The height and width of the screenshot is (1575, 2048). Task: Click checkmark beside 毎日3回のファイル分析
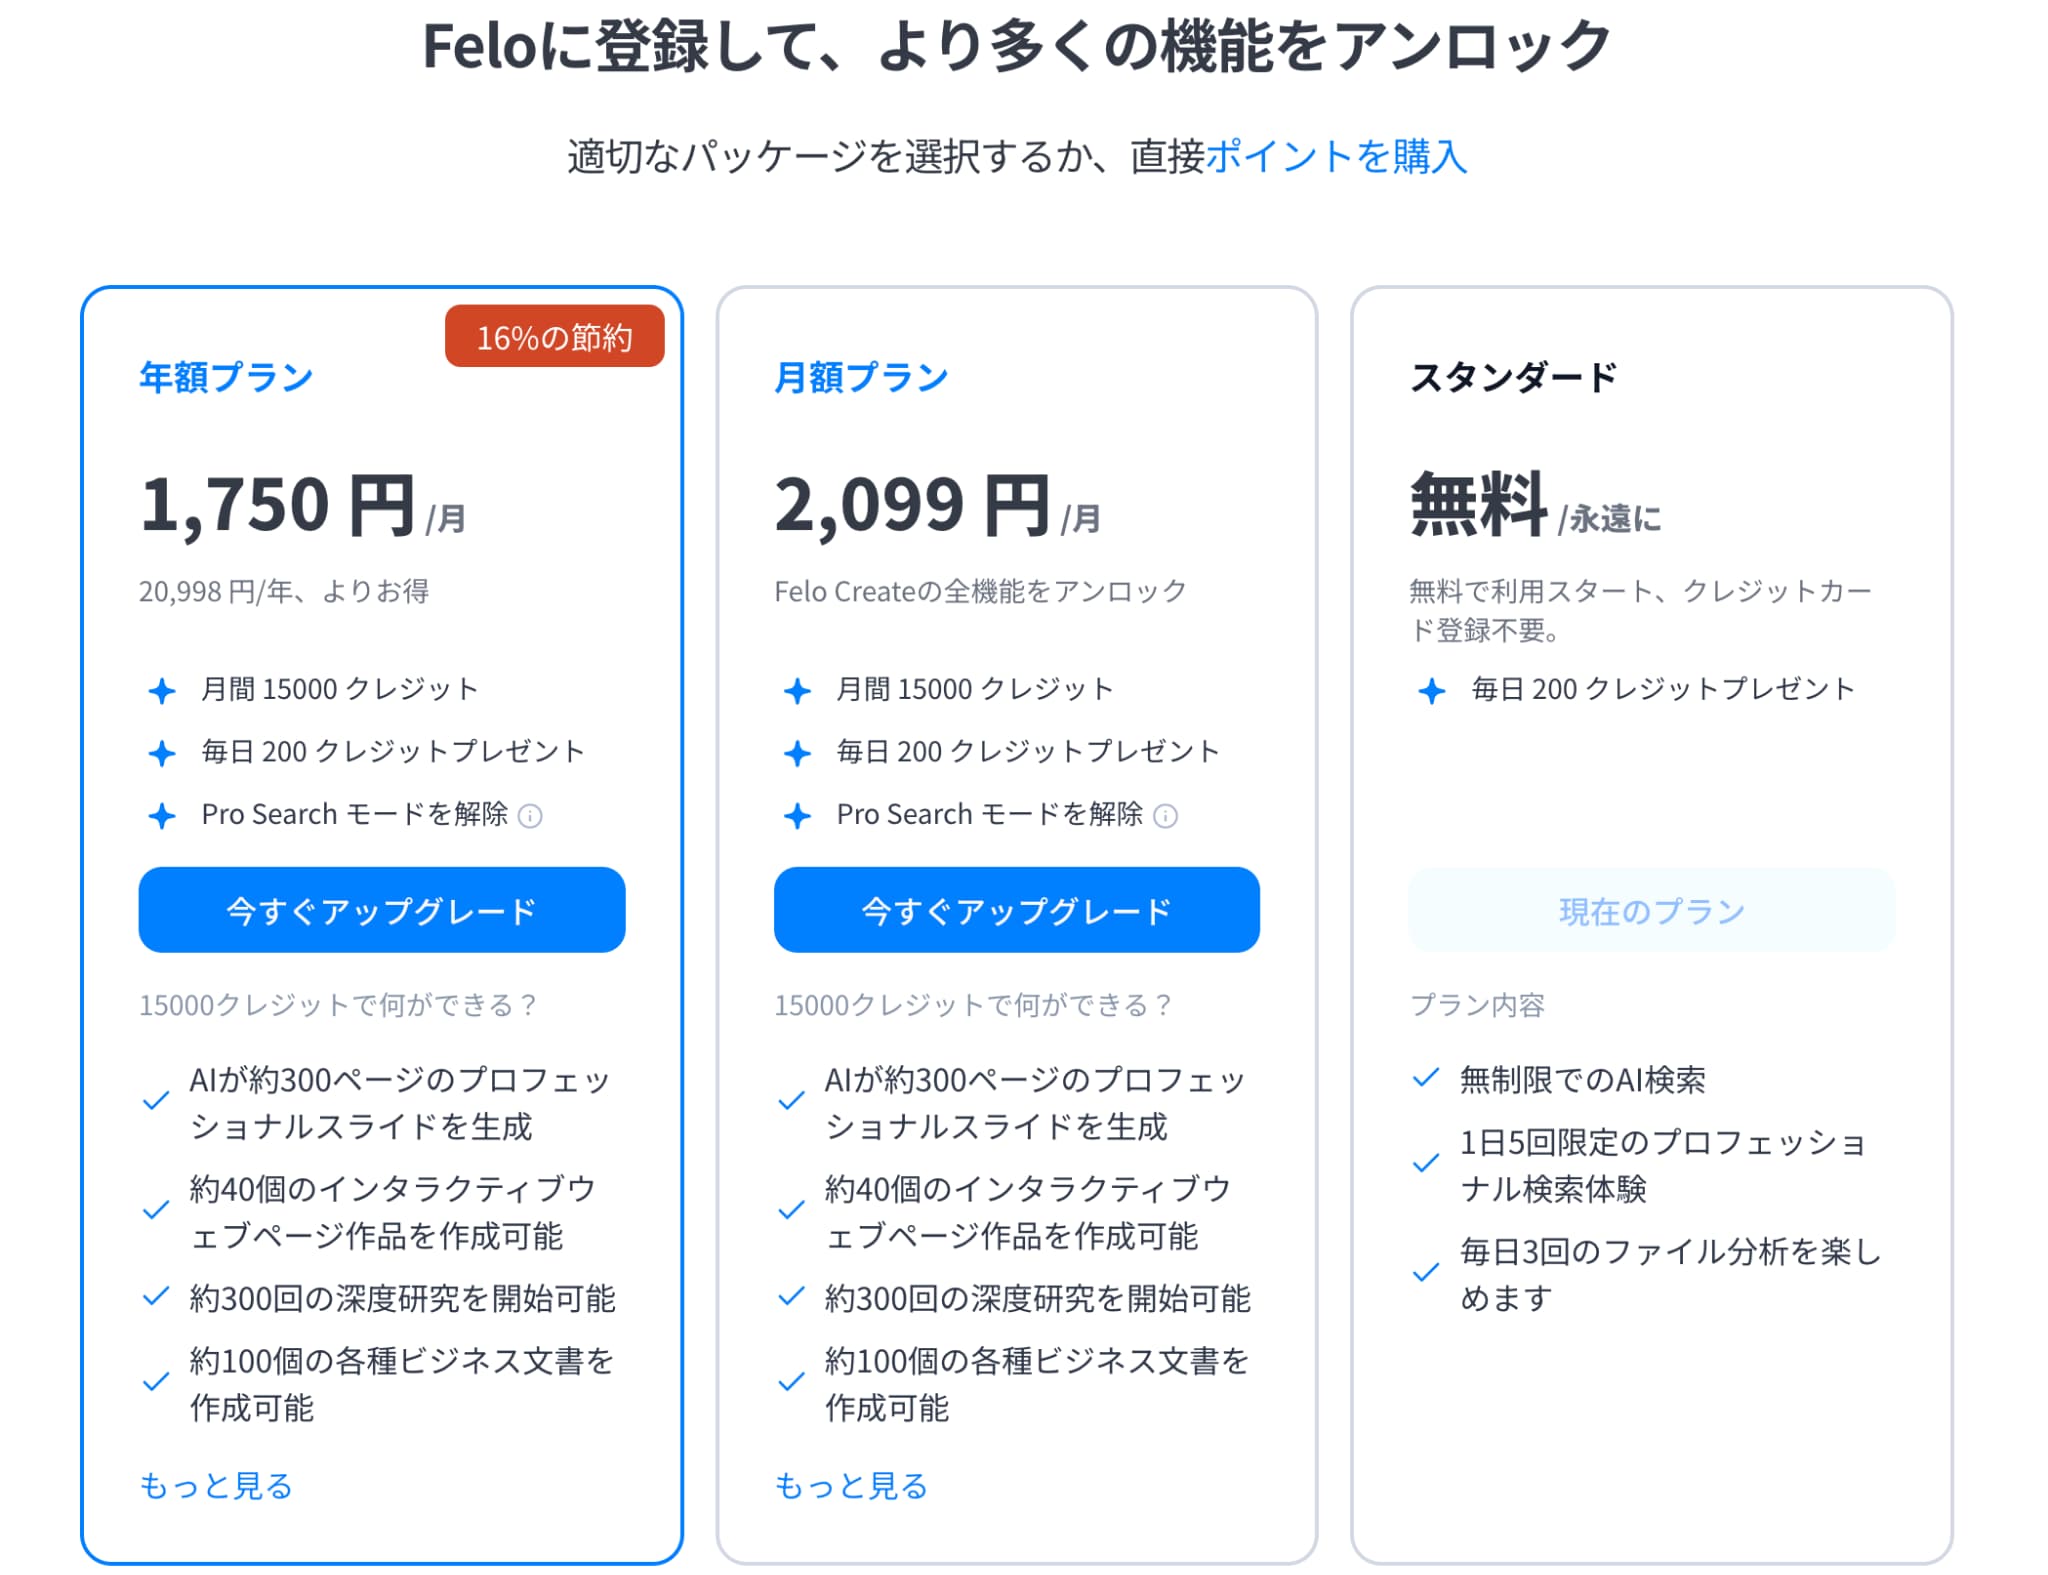[1425, 1273]
